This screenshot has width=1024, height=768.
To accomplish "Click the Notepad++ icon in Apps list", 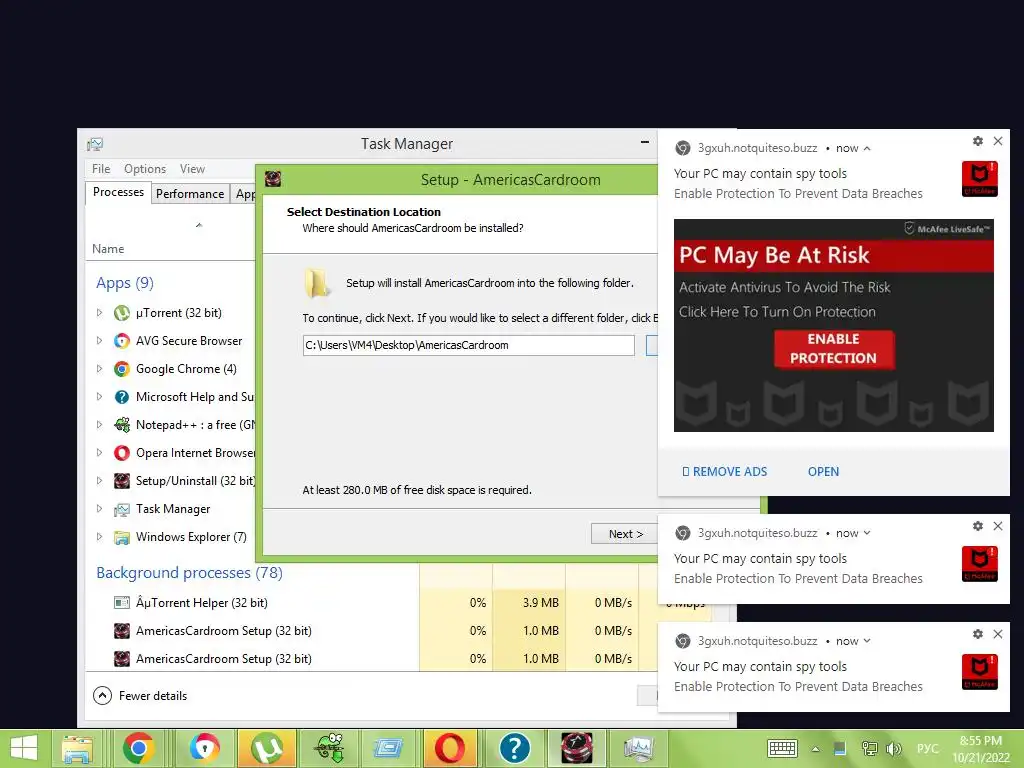I will (x=121, y=425).
